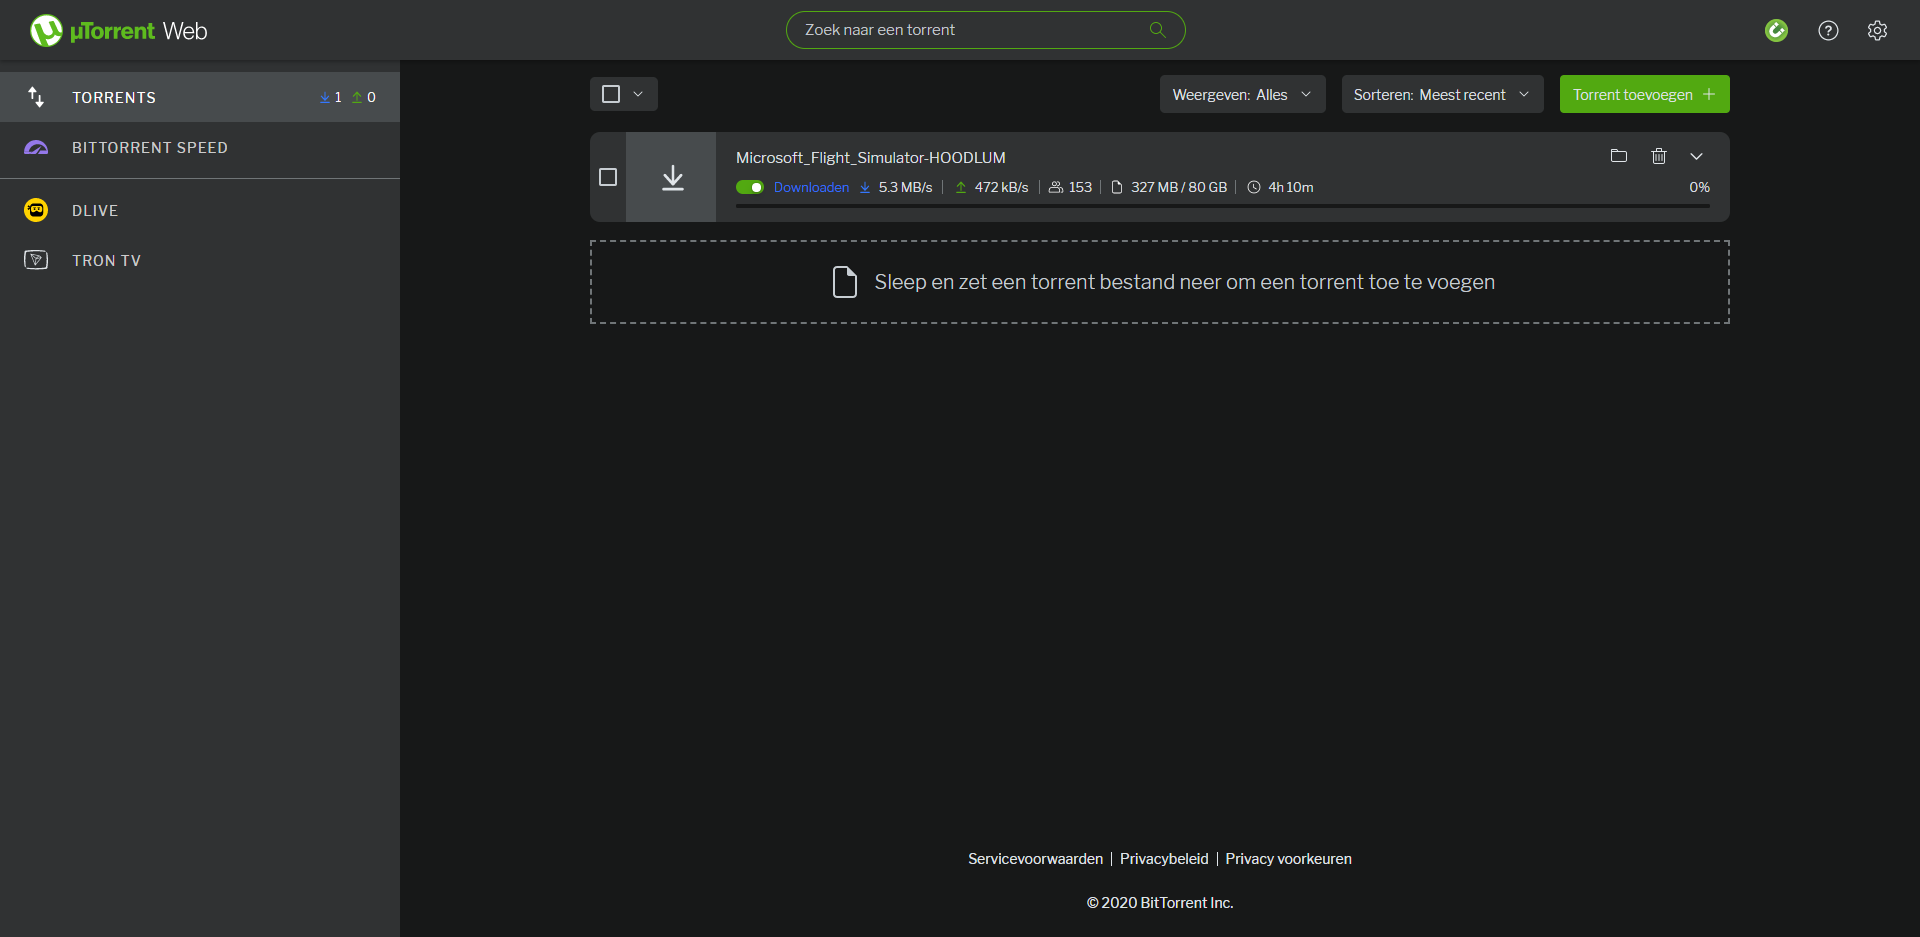This screenshot has width=1920, height=937.
Task: Click the search magnifier icon
Action: pyautogui.click(x=1157, y=30)
